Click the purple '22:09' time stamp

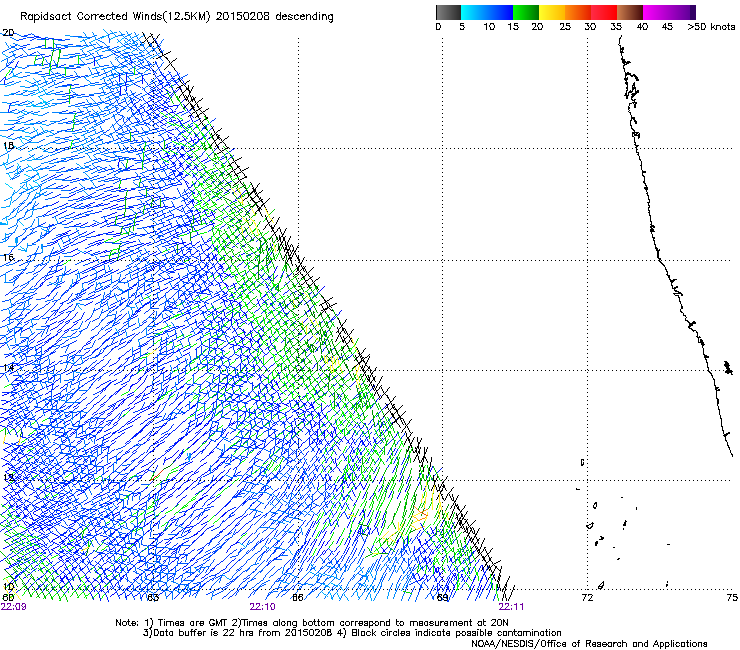(x=14, y=607)
